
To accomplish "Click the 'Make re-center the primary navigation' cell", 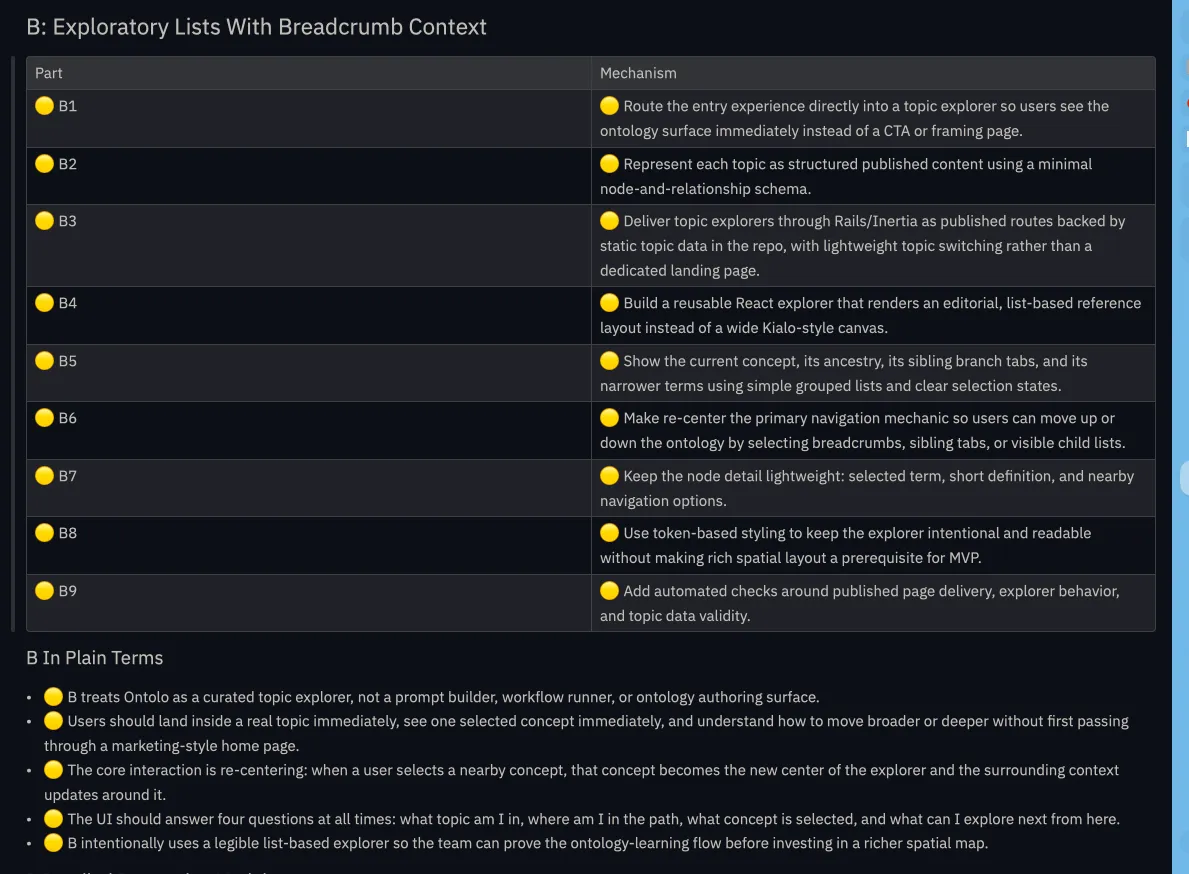I will pos(868,430).
